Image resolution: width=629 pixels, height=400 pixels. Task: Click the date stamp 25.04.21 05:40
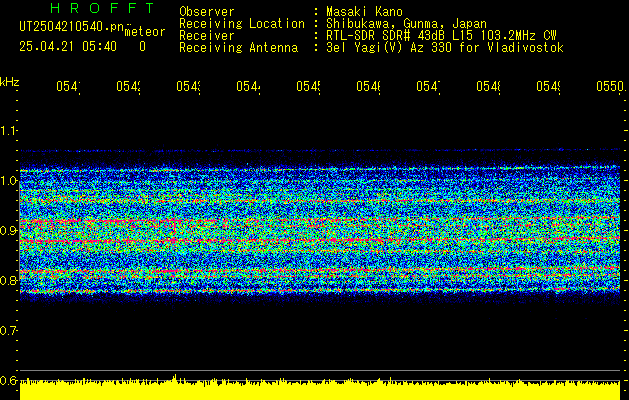click(x=68, y=47)
